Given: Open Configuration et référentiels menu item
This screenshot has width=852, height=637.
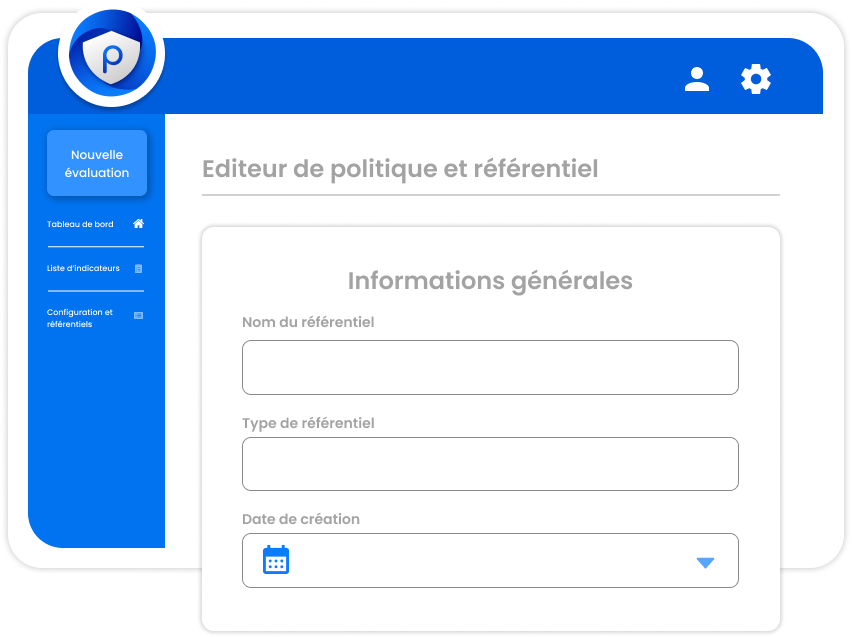Looking at the screenshot, I should pos(79,318).
